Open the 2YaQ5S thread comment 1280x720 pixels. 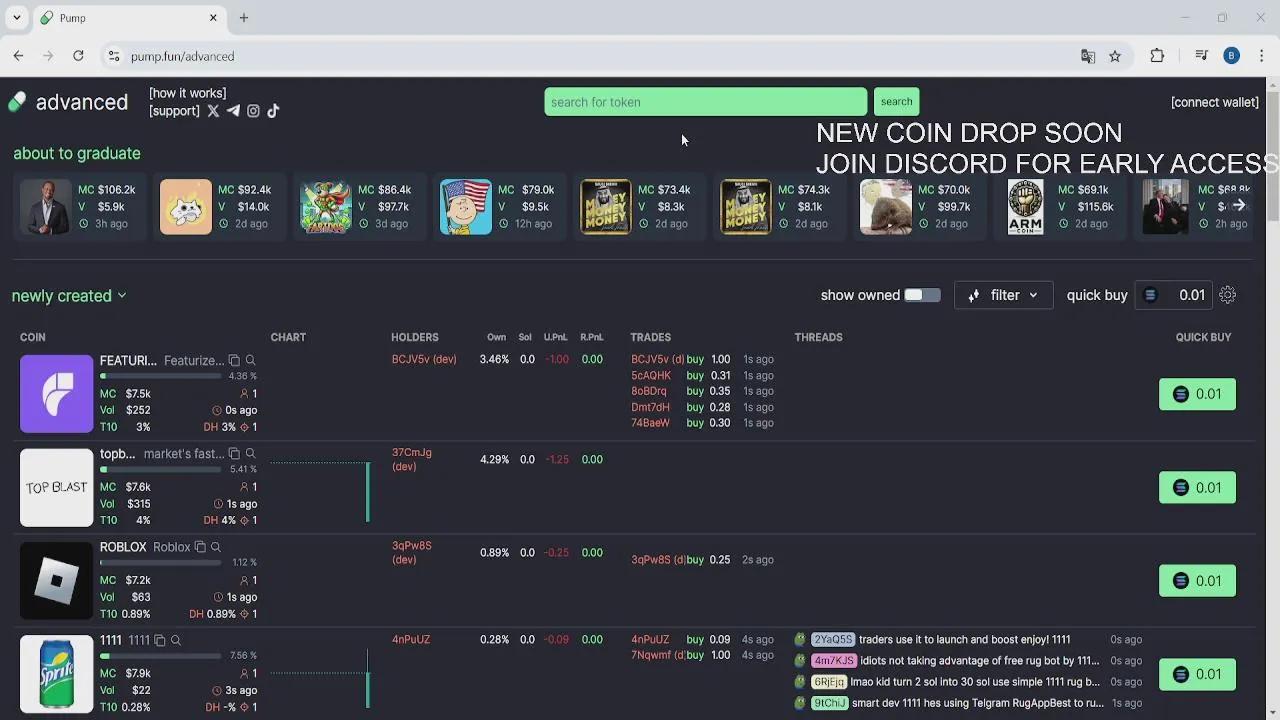coord(968,640)
